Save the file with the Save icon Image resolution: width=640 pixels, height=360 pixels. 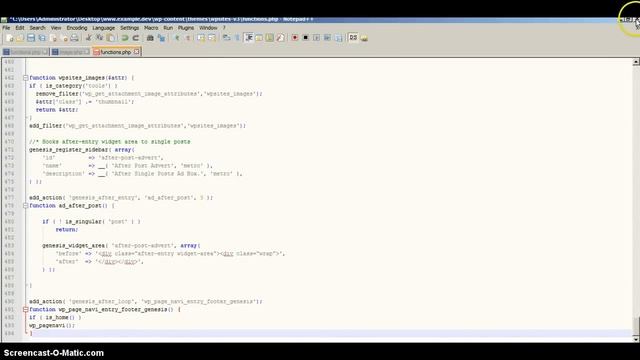pyautogui.click(x=31, y=38)
